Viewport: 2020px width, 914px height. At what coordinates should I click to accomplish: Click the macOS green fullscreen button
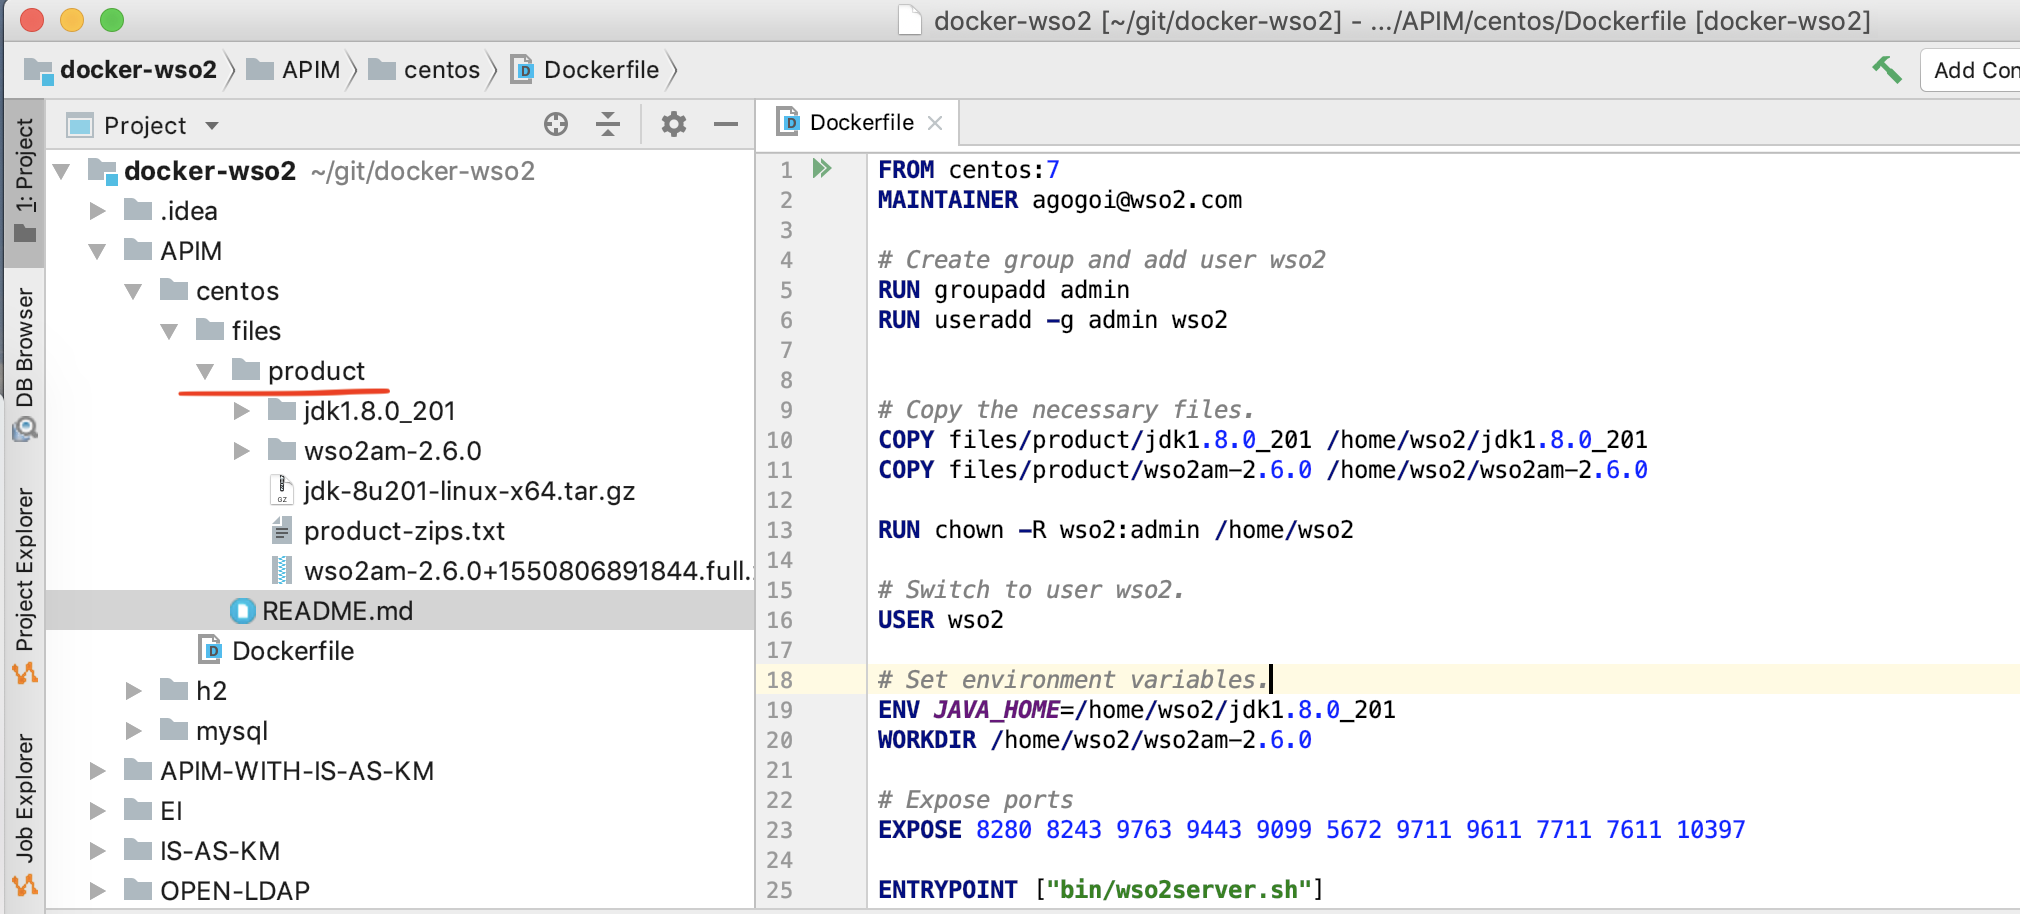click(112, 19)
